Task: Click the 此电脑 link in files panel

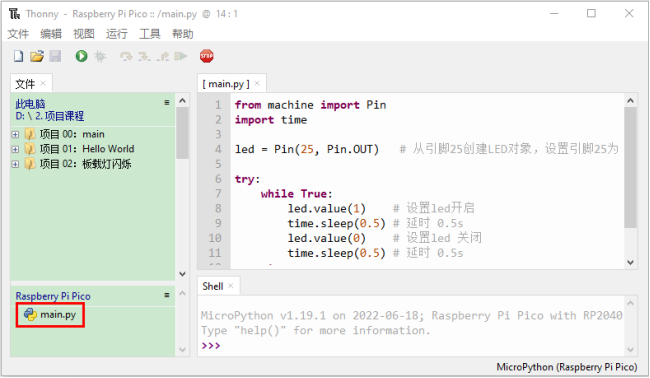Action: [x=30, y=104]
